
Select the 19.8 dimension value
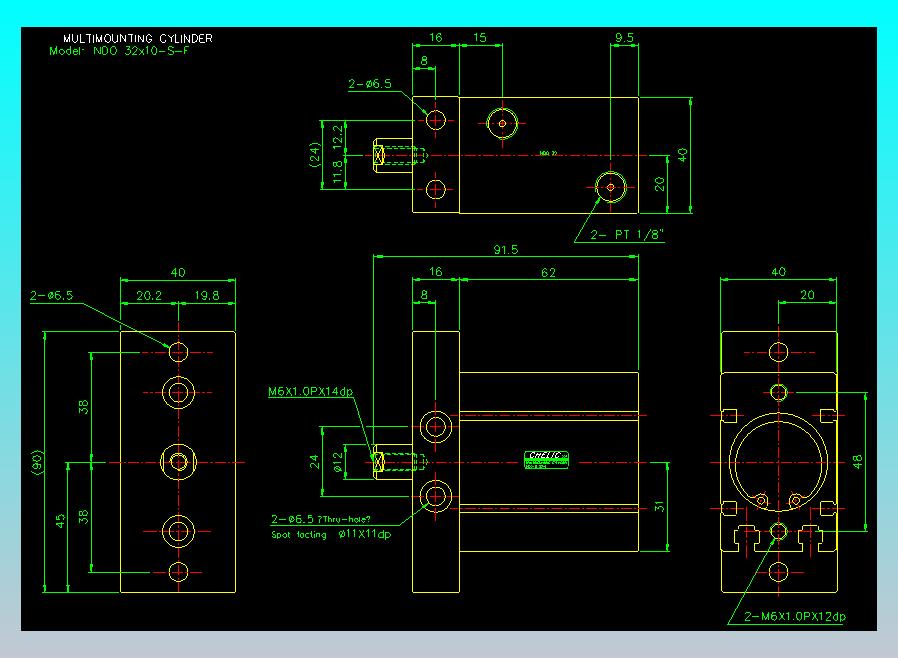tap(207, 295)
